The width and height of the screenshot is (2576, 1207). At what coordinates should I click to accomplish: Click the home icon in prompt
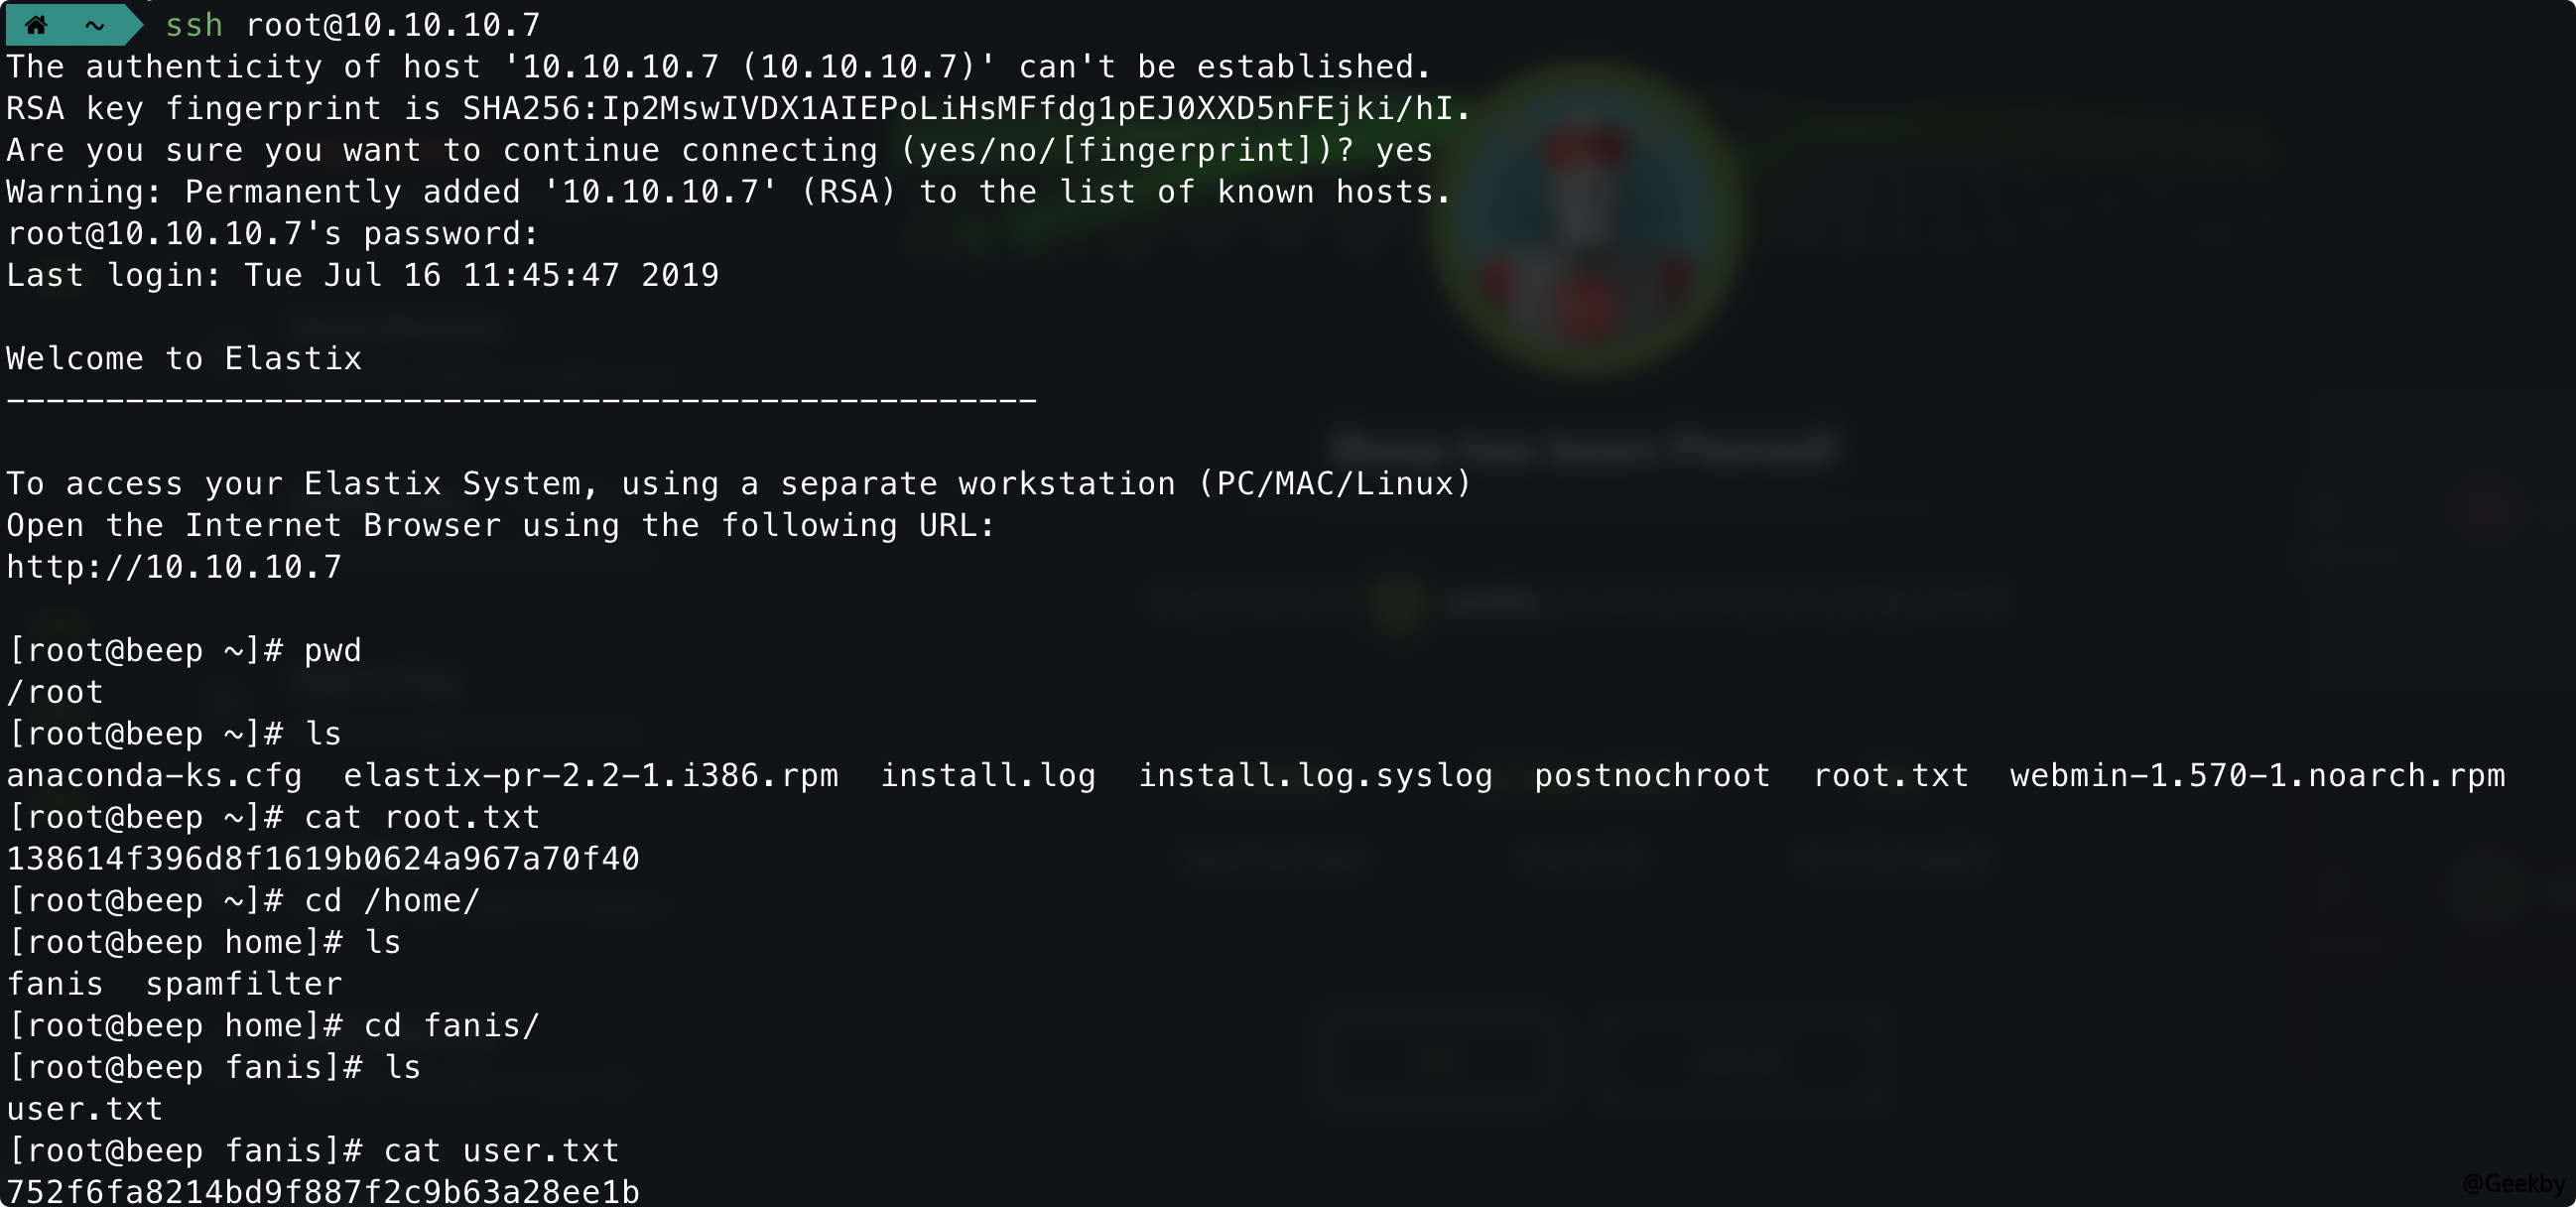[36, 25]
